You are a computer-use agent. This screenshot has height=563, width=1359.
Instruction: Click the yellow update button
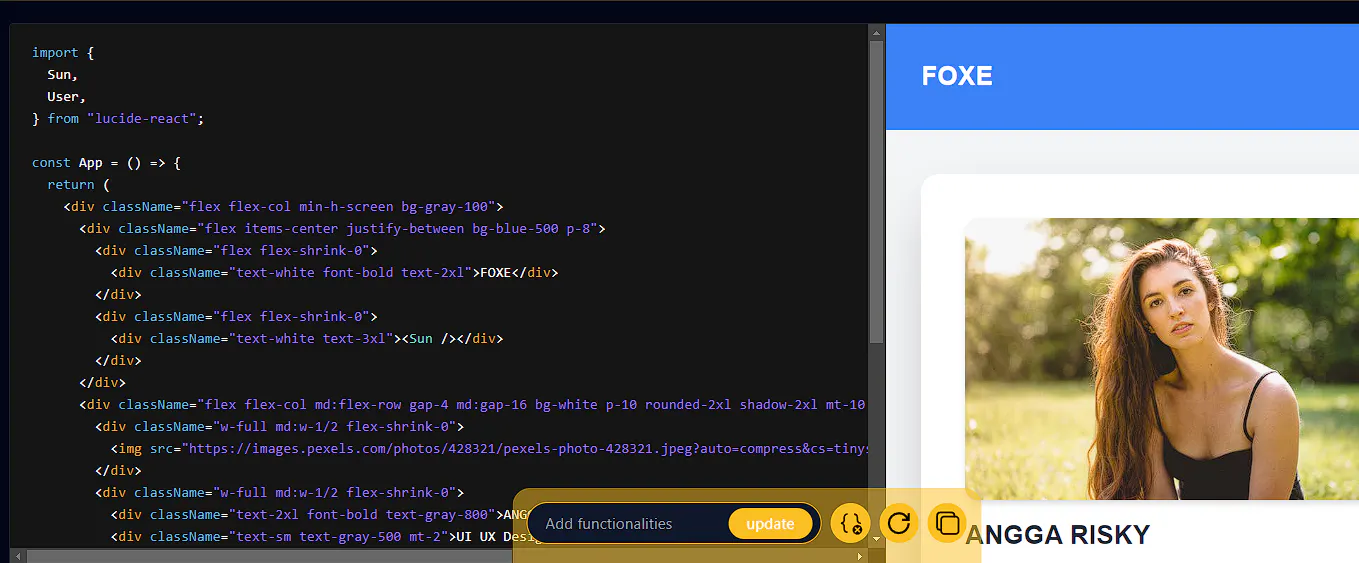[770, 524]
